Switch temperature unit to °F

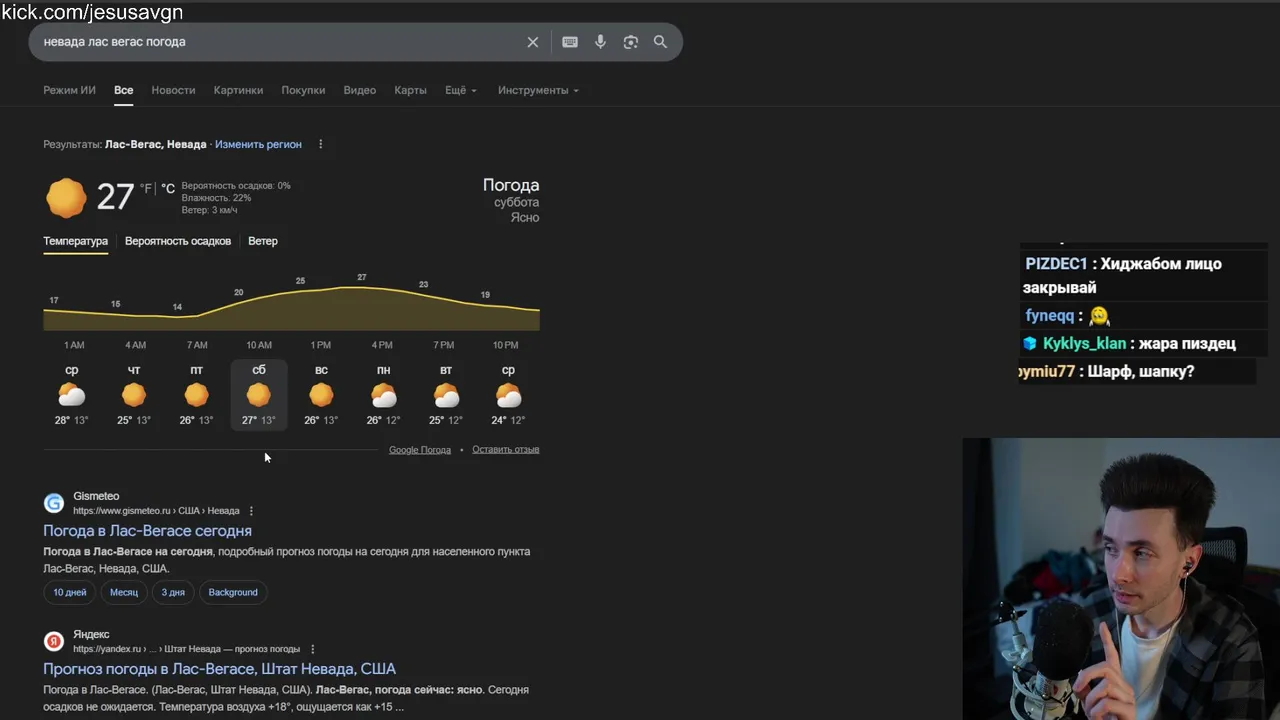[146, 188]
